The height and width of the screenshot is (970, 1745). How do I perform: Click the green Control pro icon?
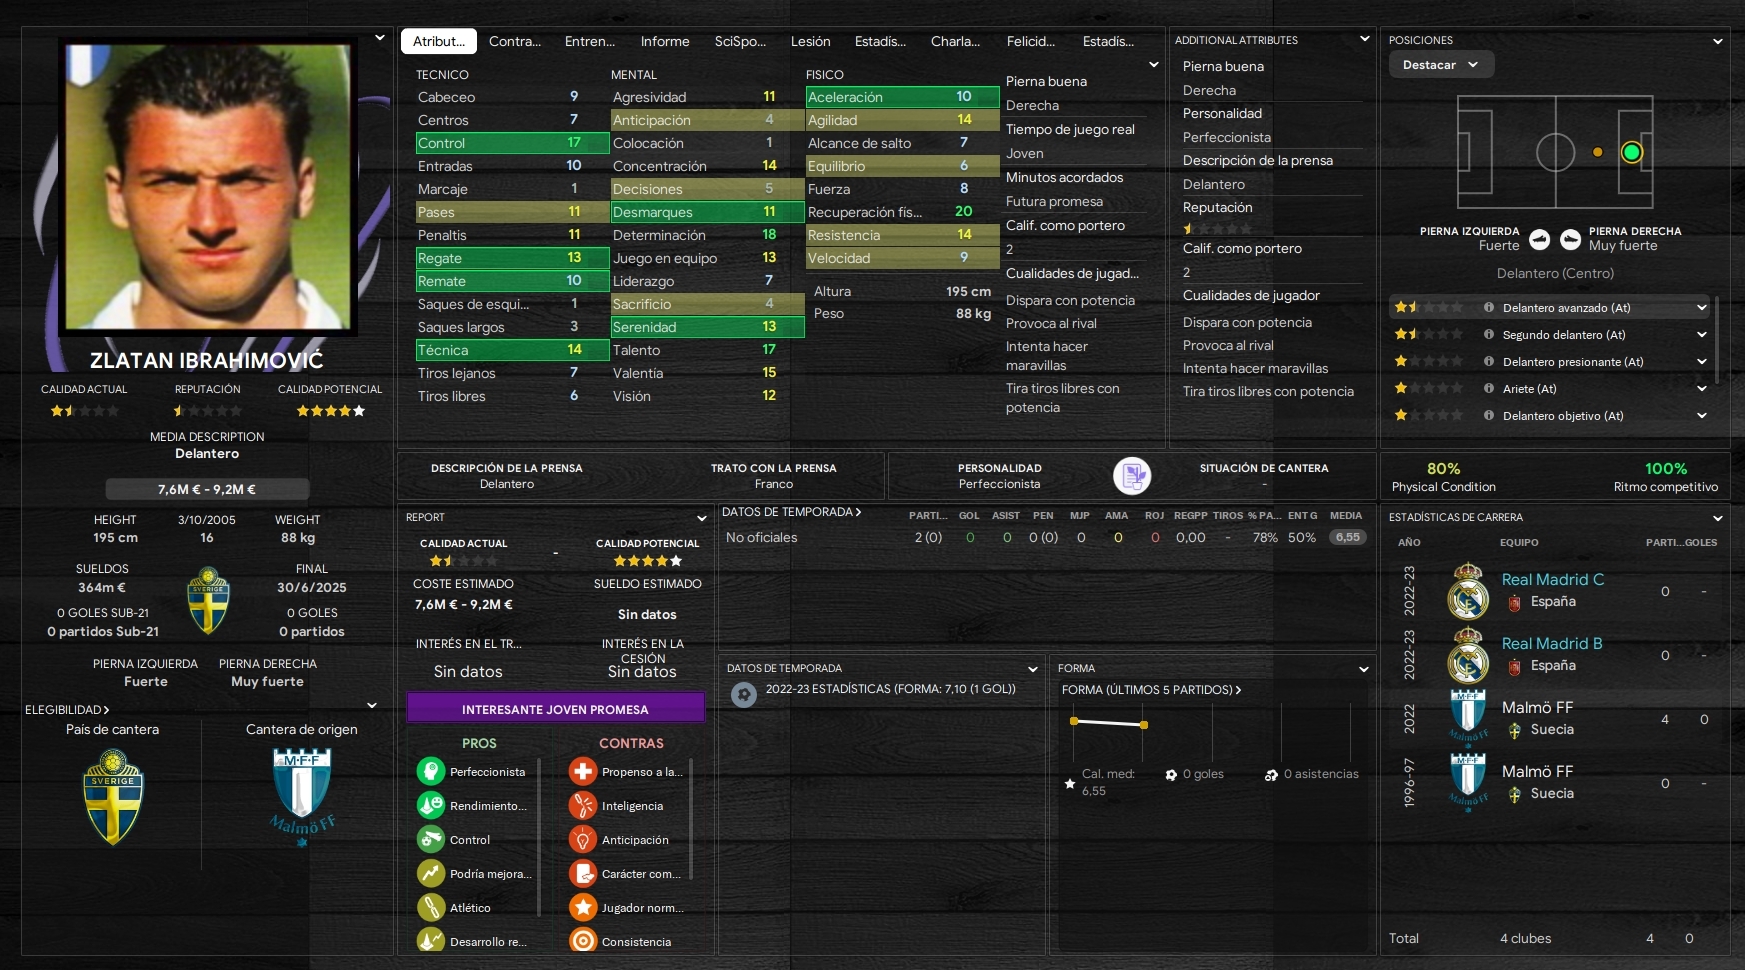[x=431, y=839]
